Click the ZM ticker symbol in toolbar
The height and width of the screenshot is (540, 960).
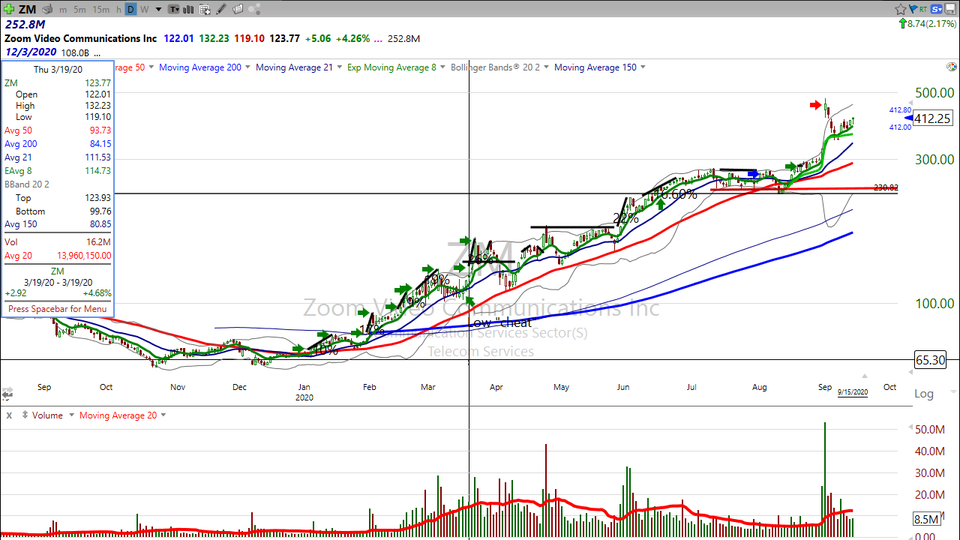pyautogui.click(x=27, y=9)
